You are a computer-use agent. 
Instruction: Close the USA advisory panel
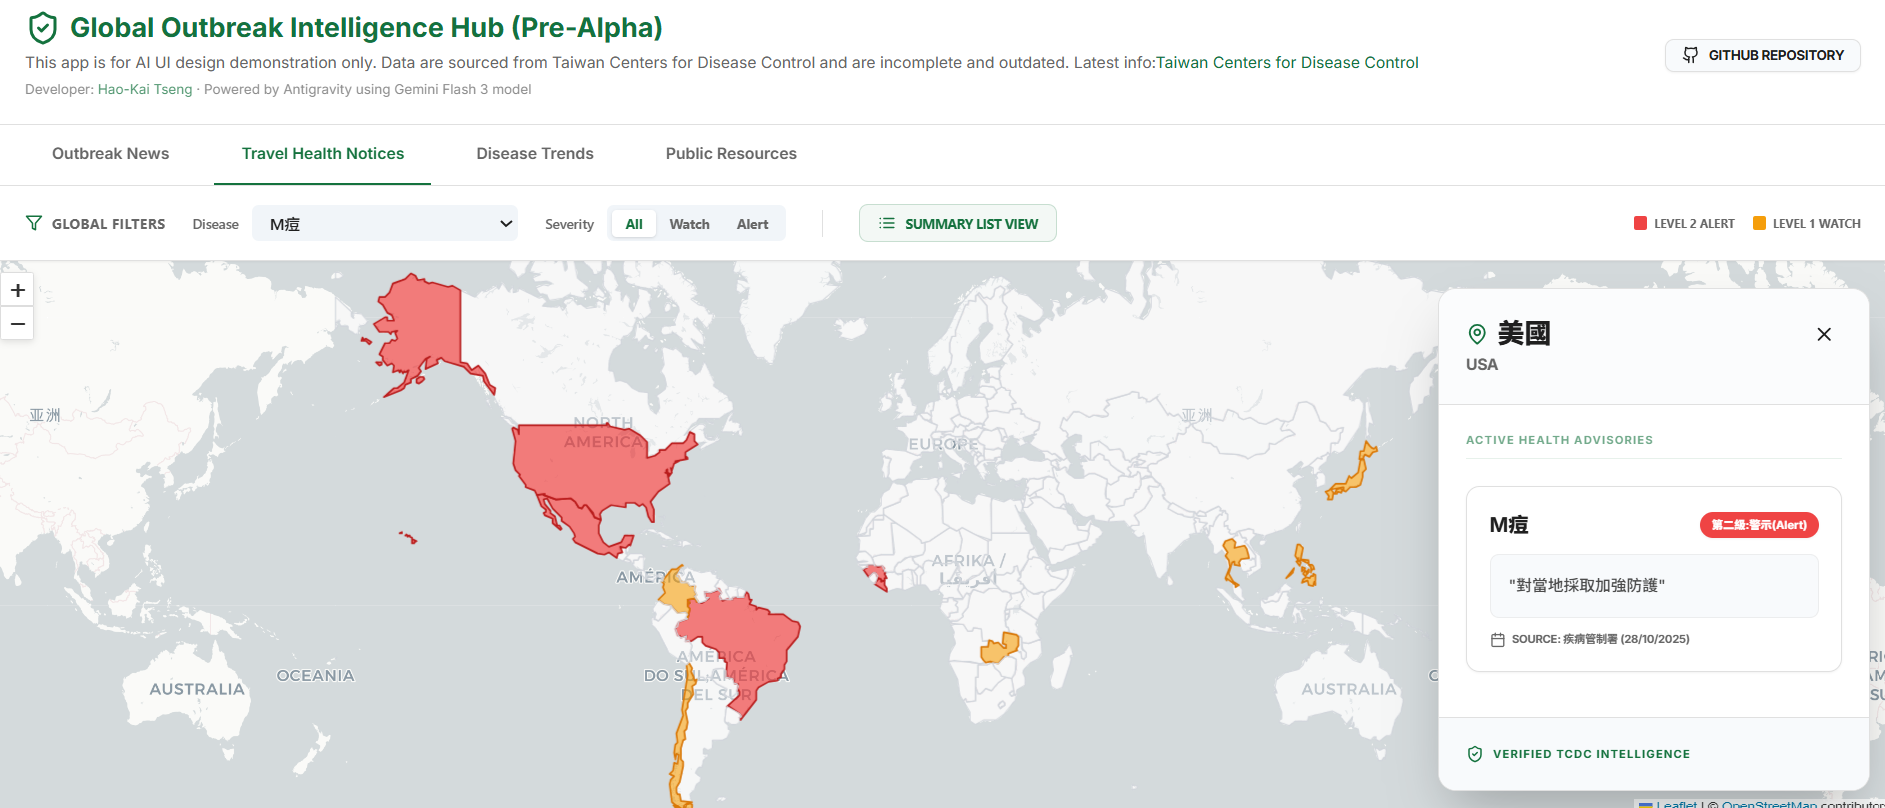[1823, 334]
